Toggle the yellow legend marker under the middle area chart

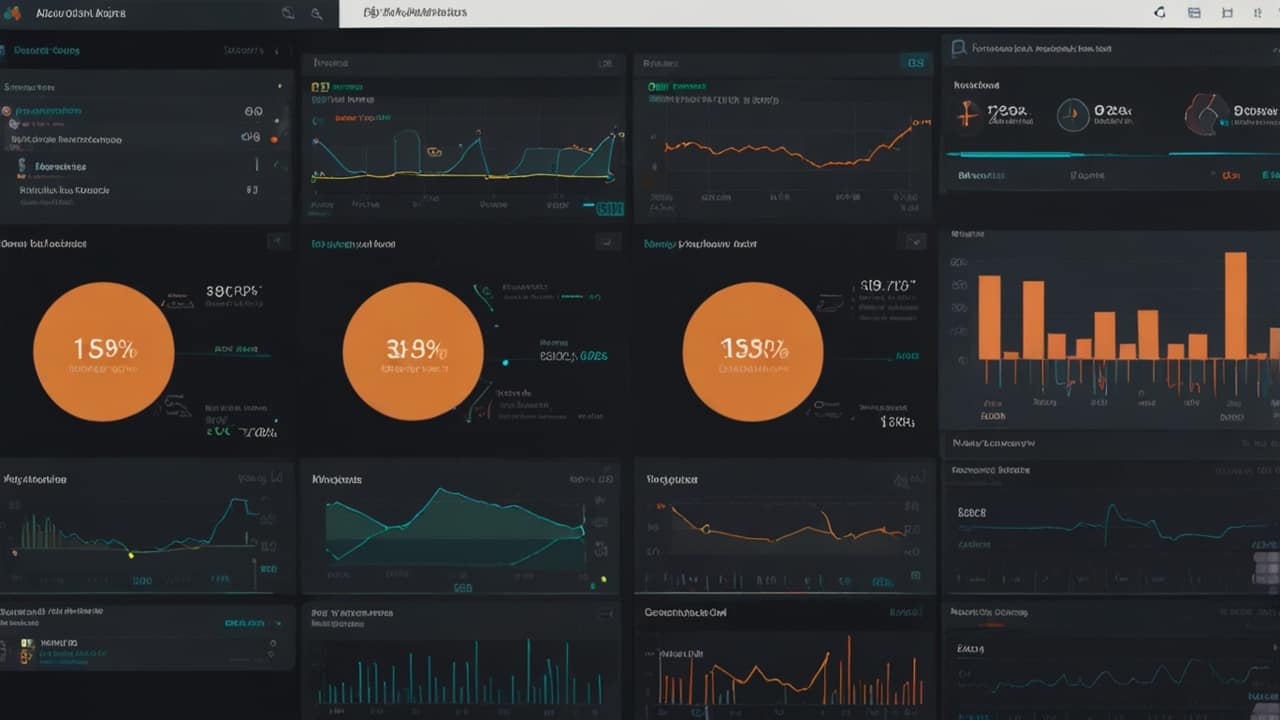604,578
